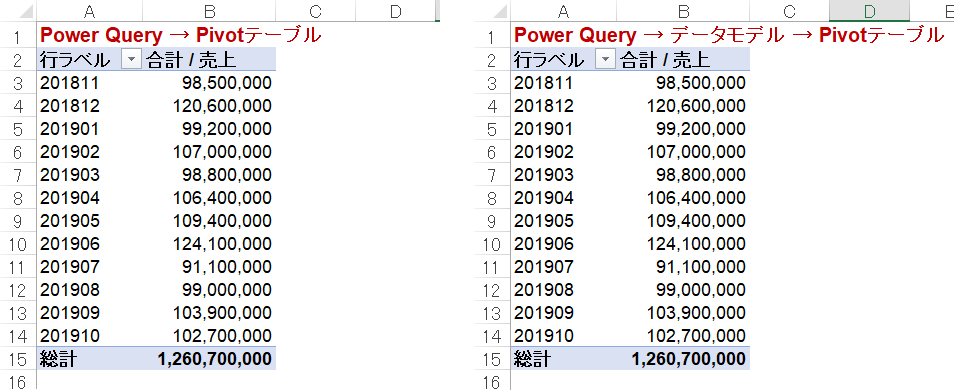Select 102,700,000 value in left pivot

pos(221,336)
